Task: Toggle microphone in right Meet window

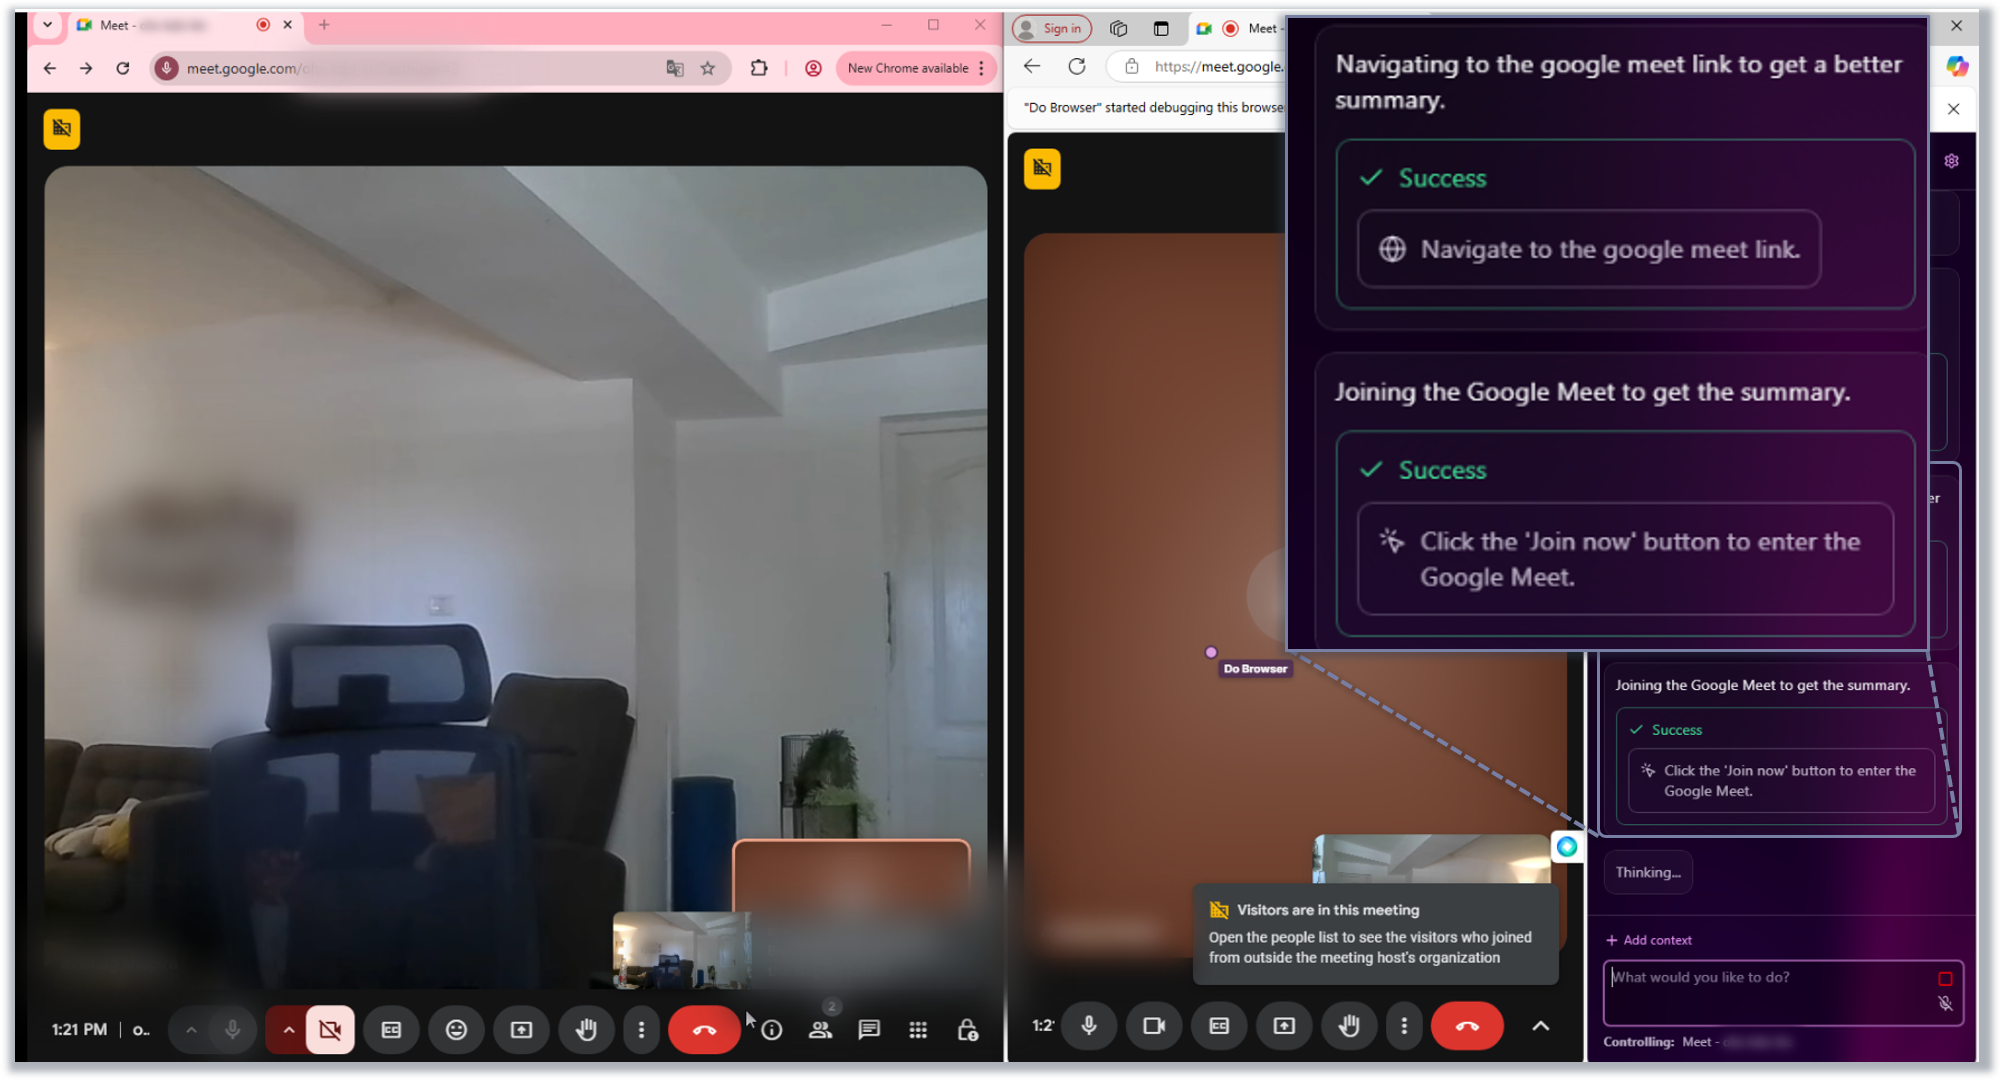Action: [x=1089, y=1026]
